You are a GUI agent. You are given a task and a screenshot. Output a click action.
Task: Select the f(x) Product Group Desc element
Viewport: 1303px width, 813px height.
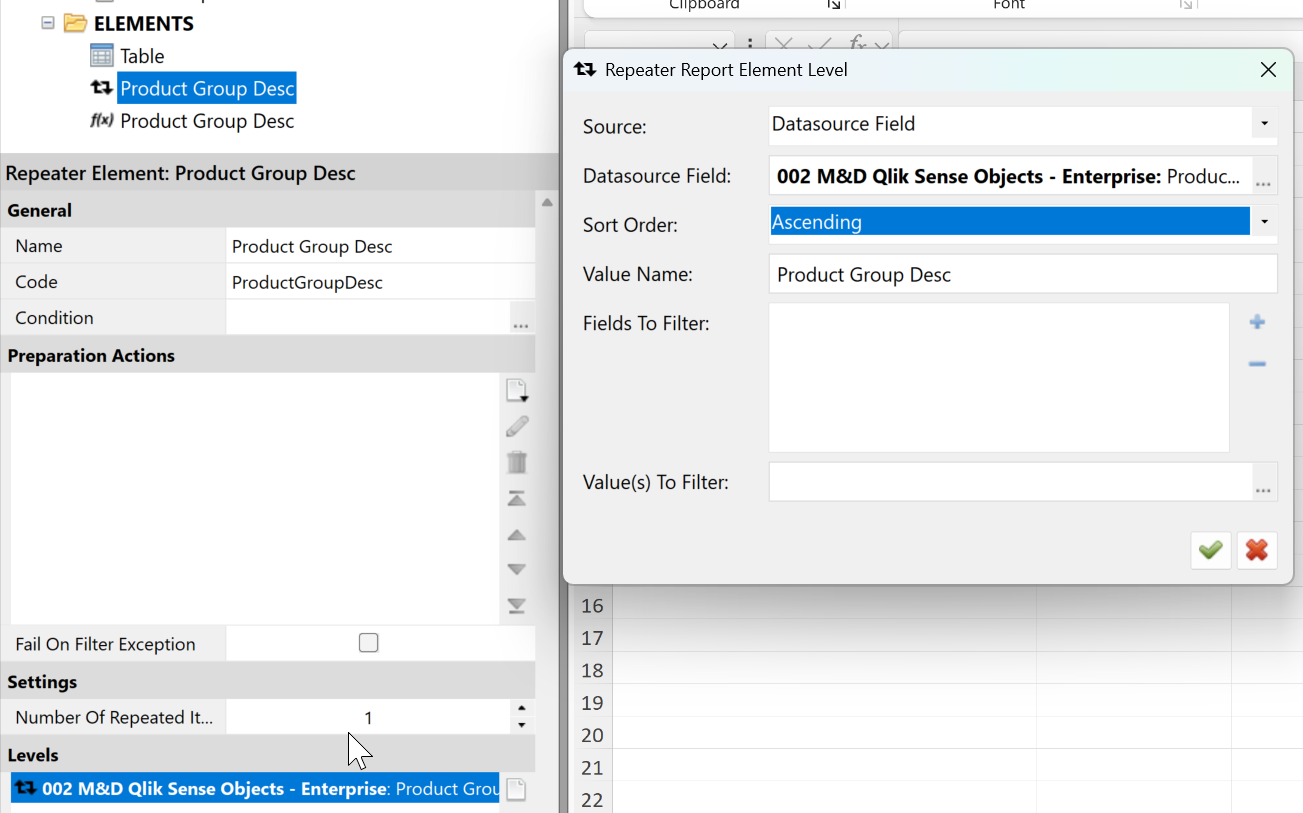(206, 121)
